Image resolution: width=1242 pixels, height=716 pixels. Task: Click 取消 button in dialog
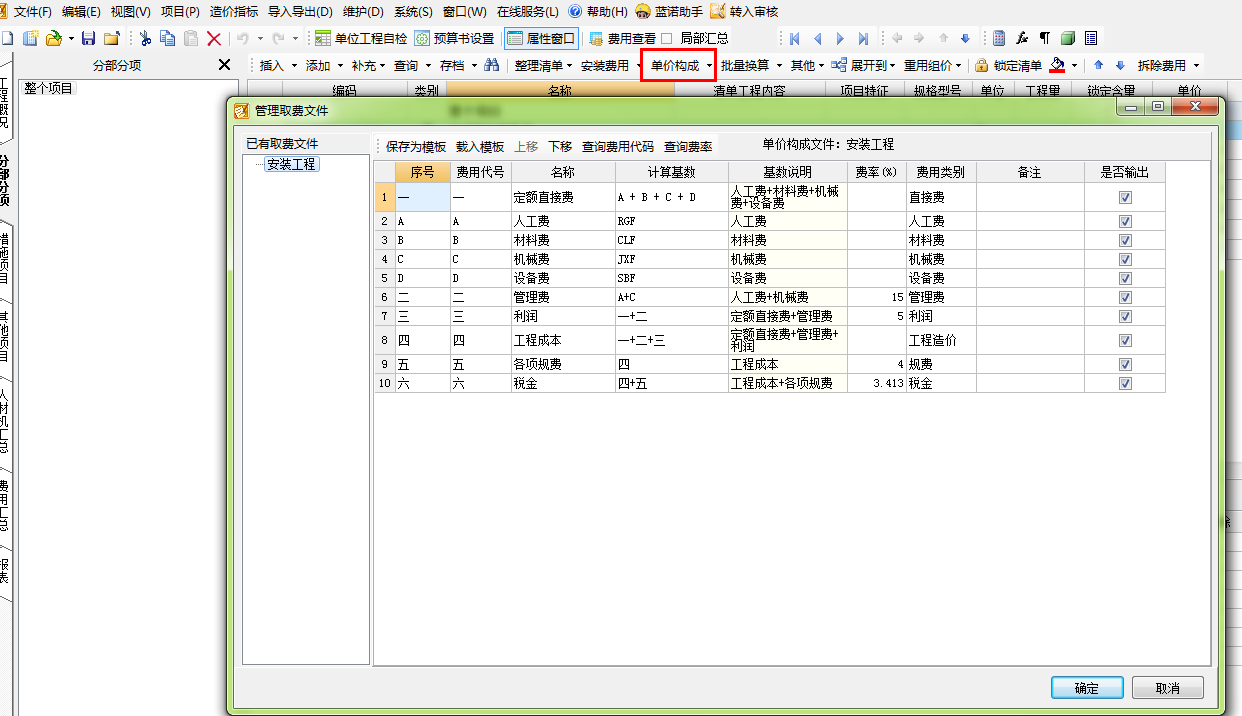click(x=1167, y=688)
